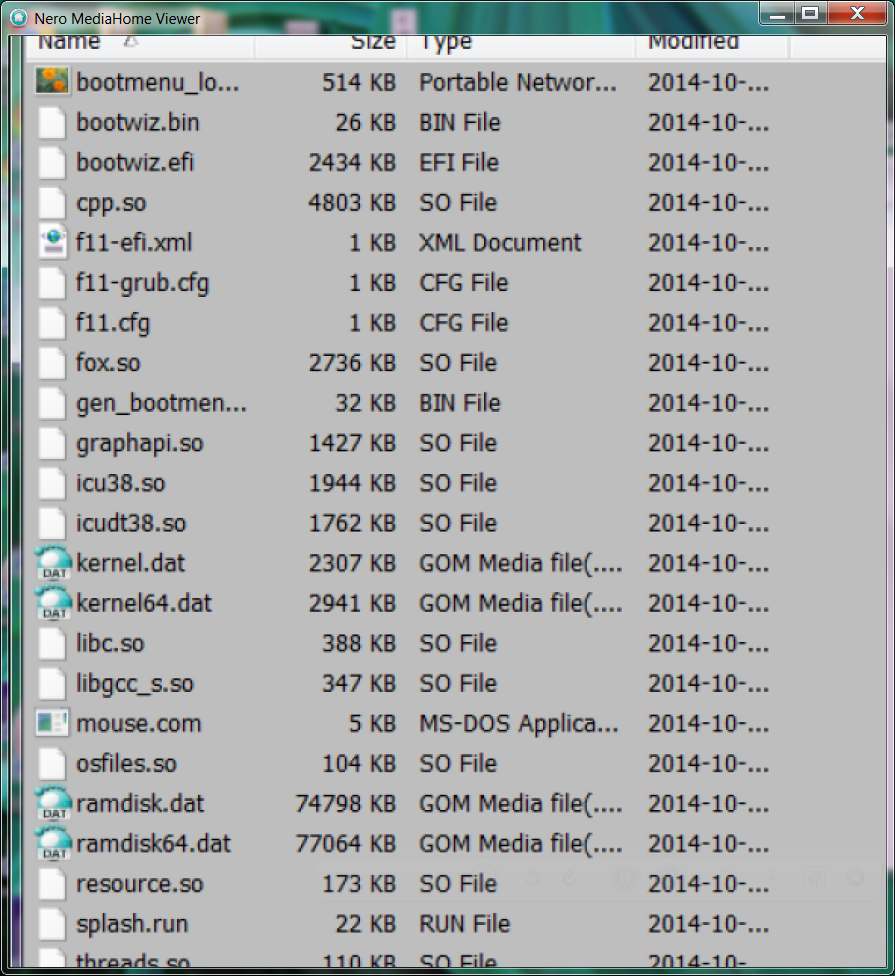Viewport: 895px width, 976px height.
Task: Click the f11.cfg file icon
Action: 52,322
